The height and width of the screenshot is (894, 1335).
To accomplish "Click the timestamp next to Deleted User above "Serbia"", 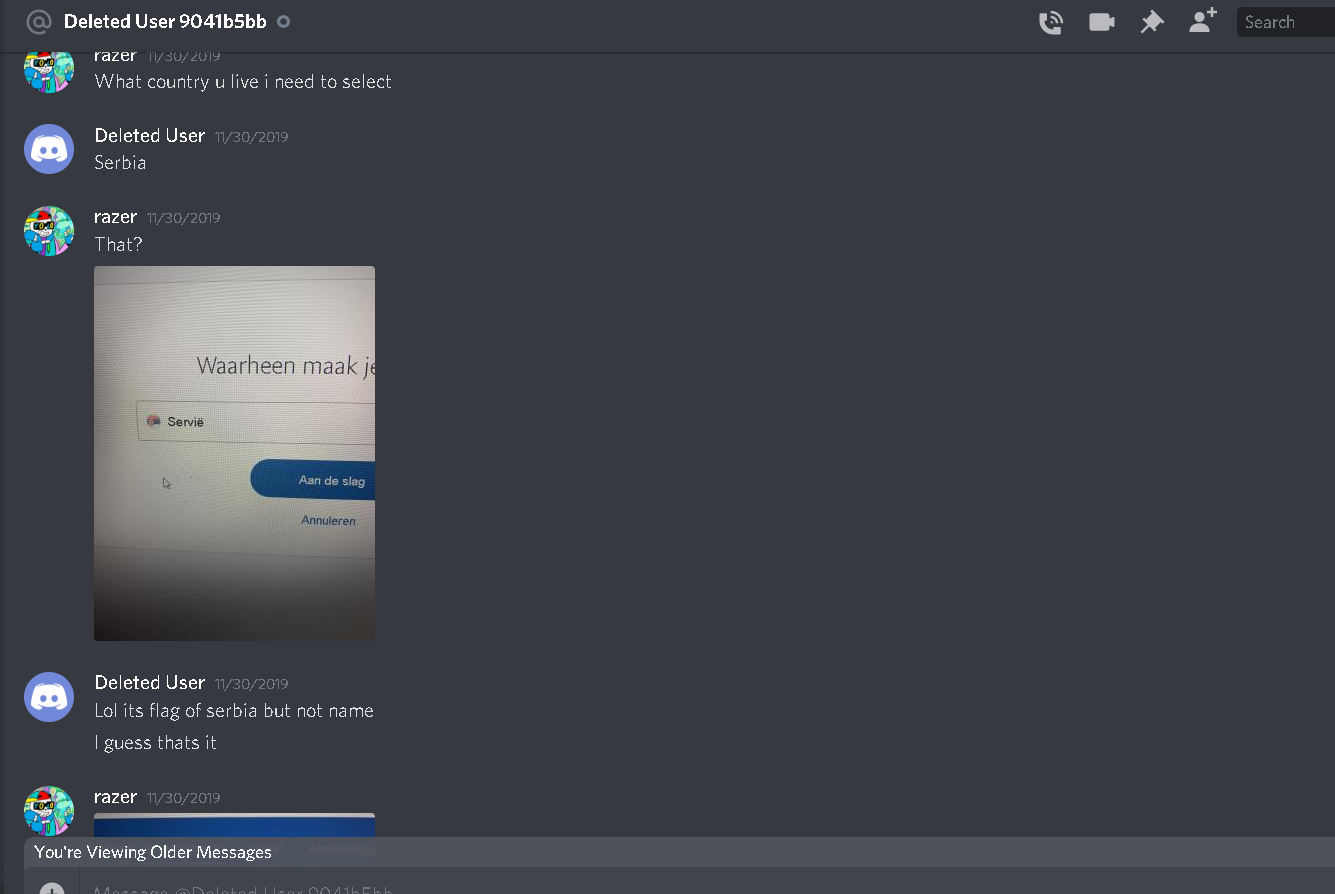I will [x=251, y=137].
